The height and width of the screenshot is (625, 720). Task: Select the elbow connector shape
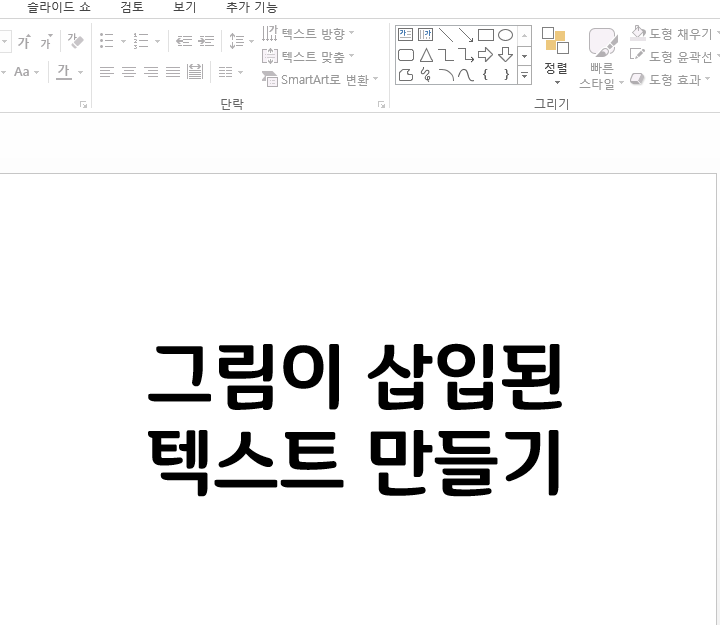pyautogui.click(x=446, y=55)
